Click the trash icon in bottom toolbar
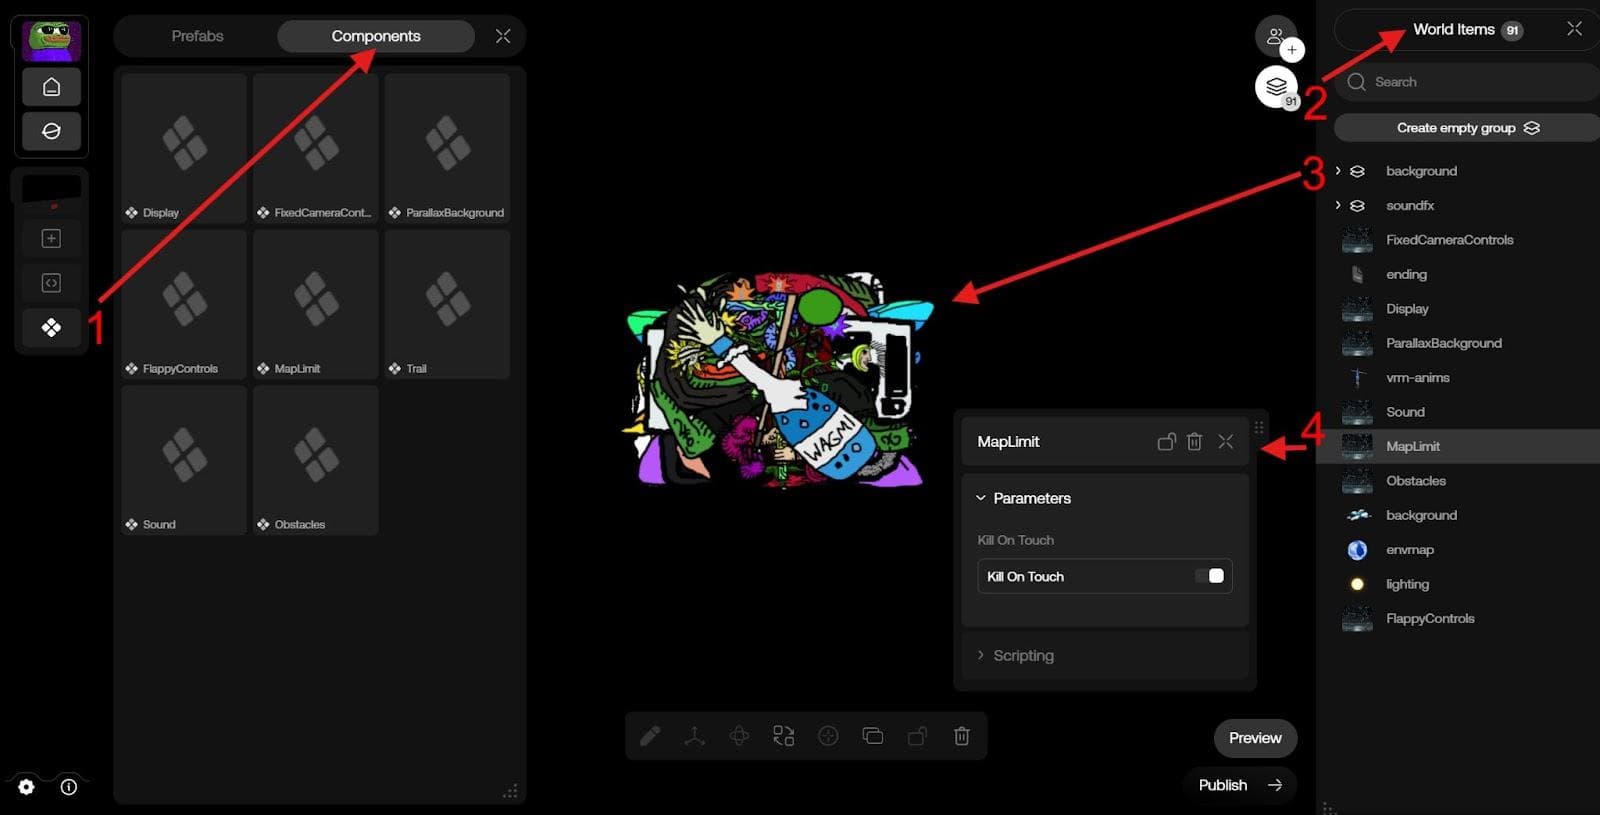The image size is (1600, 815). pos(962,736)
